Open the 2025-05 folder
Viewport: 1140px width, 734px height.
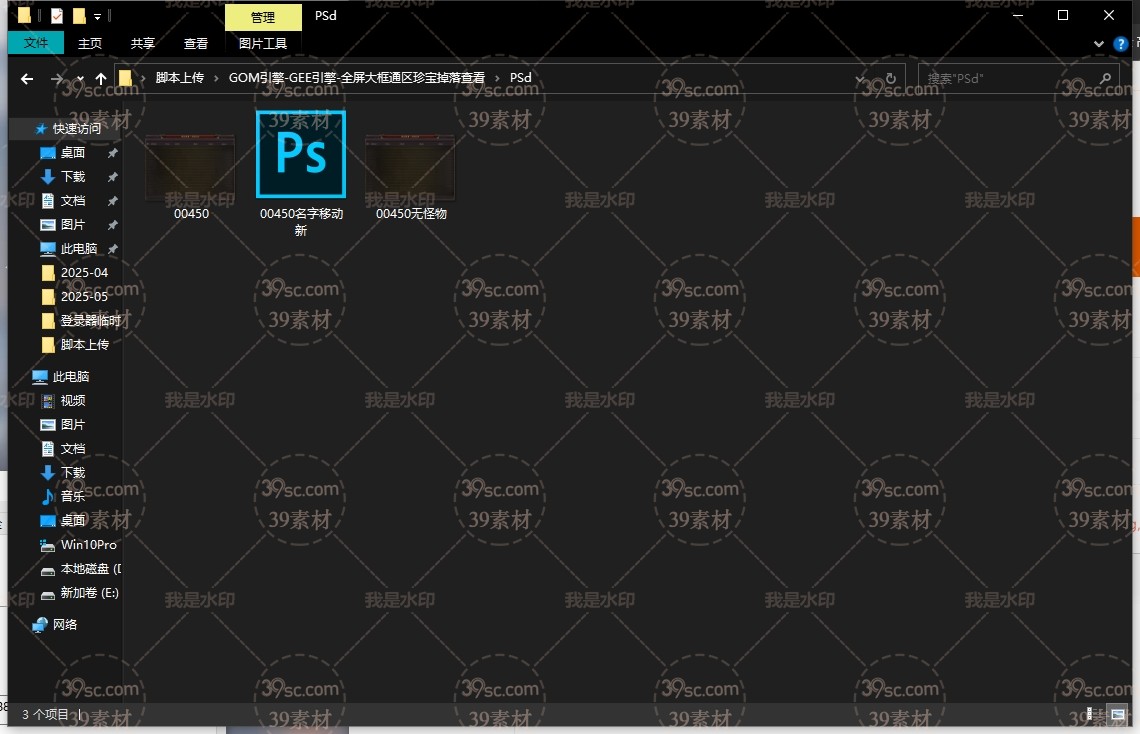(x=84, y=297)
